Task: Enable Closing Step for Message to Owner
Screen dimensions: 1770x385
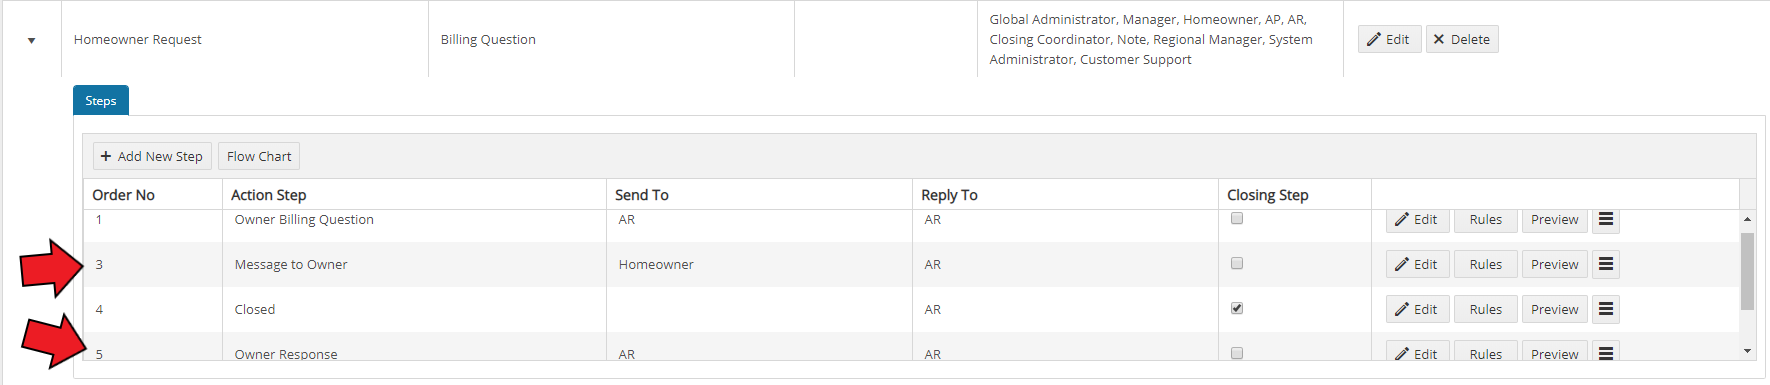Action: click(1237, 263)
